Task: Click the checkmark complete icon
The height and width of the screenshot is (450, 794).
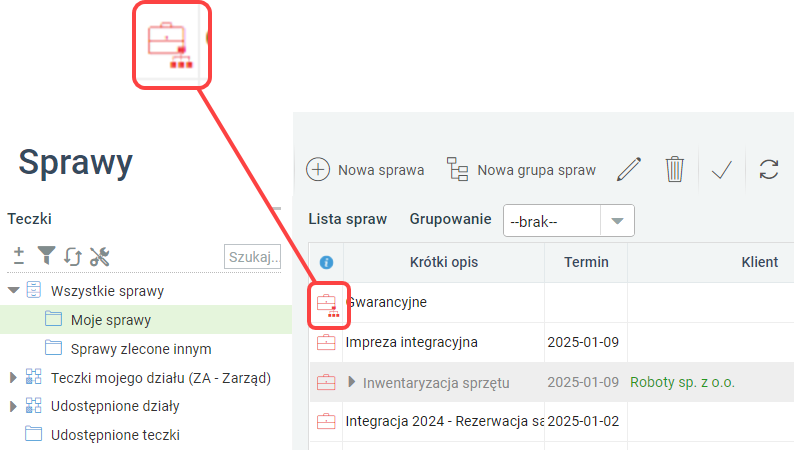Action: [722, 170]
